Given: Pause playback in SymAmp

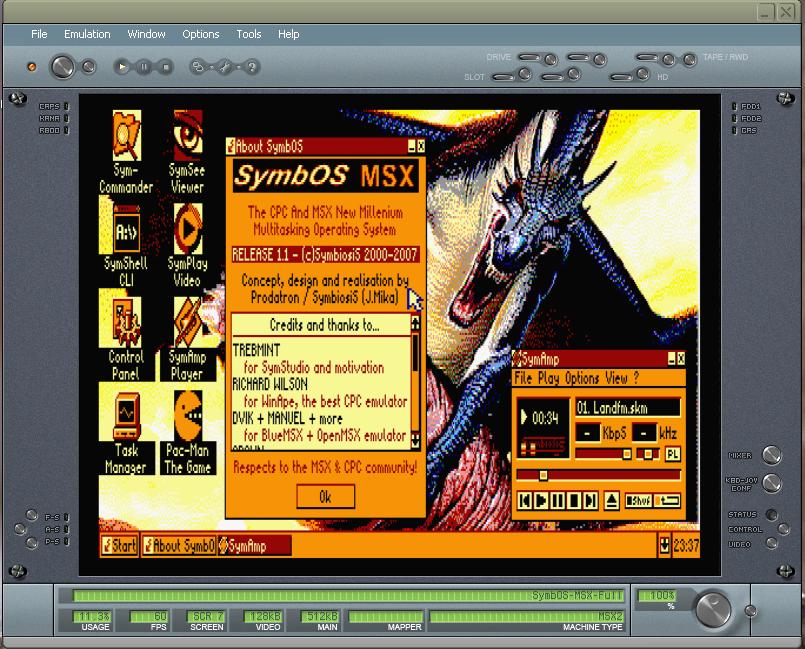Looking at the screenshot, I should (x=558, y=500).
